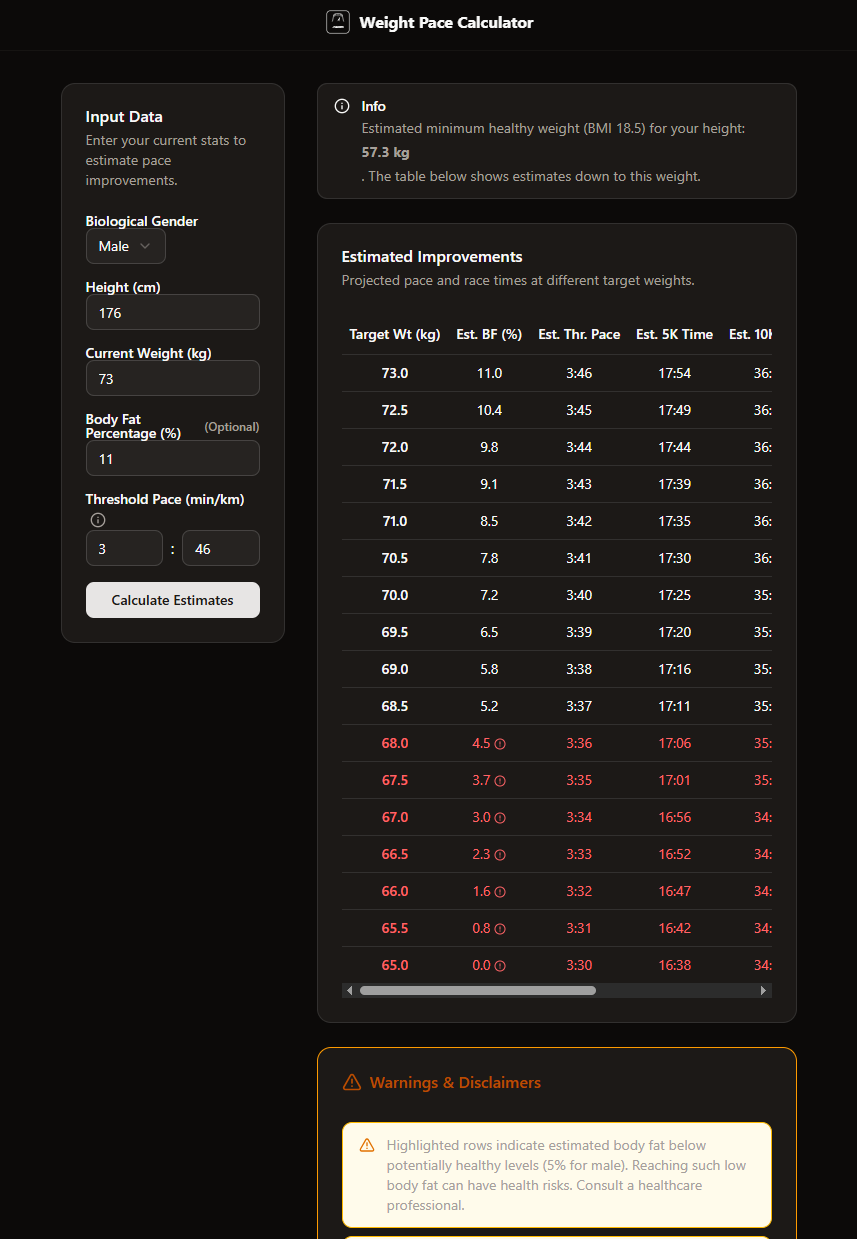The image size is (857, 1239).
Task: Click the Body Fat Percentage input field
Action: click(x=173, y=458)
